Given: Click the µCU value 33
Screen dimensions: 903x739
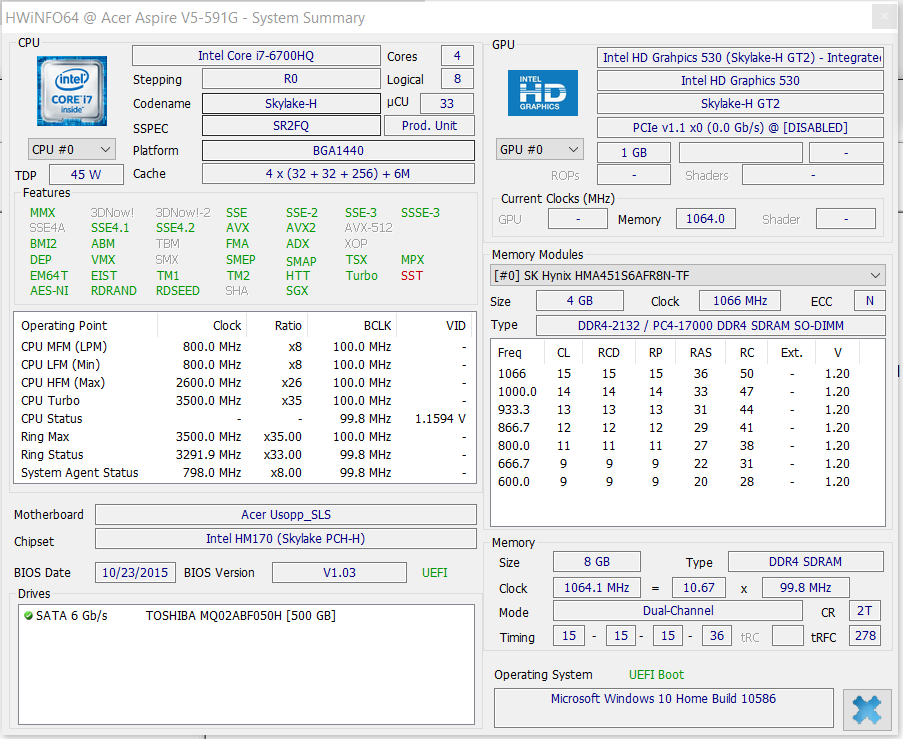Looking at the screenshot, I should [x=447, y=104].
